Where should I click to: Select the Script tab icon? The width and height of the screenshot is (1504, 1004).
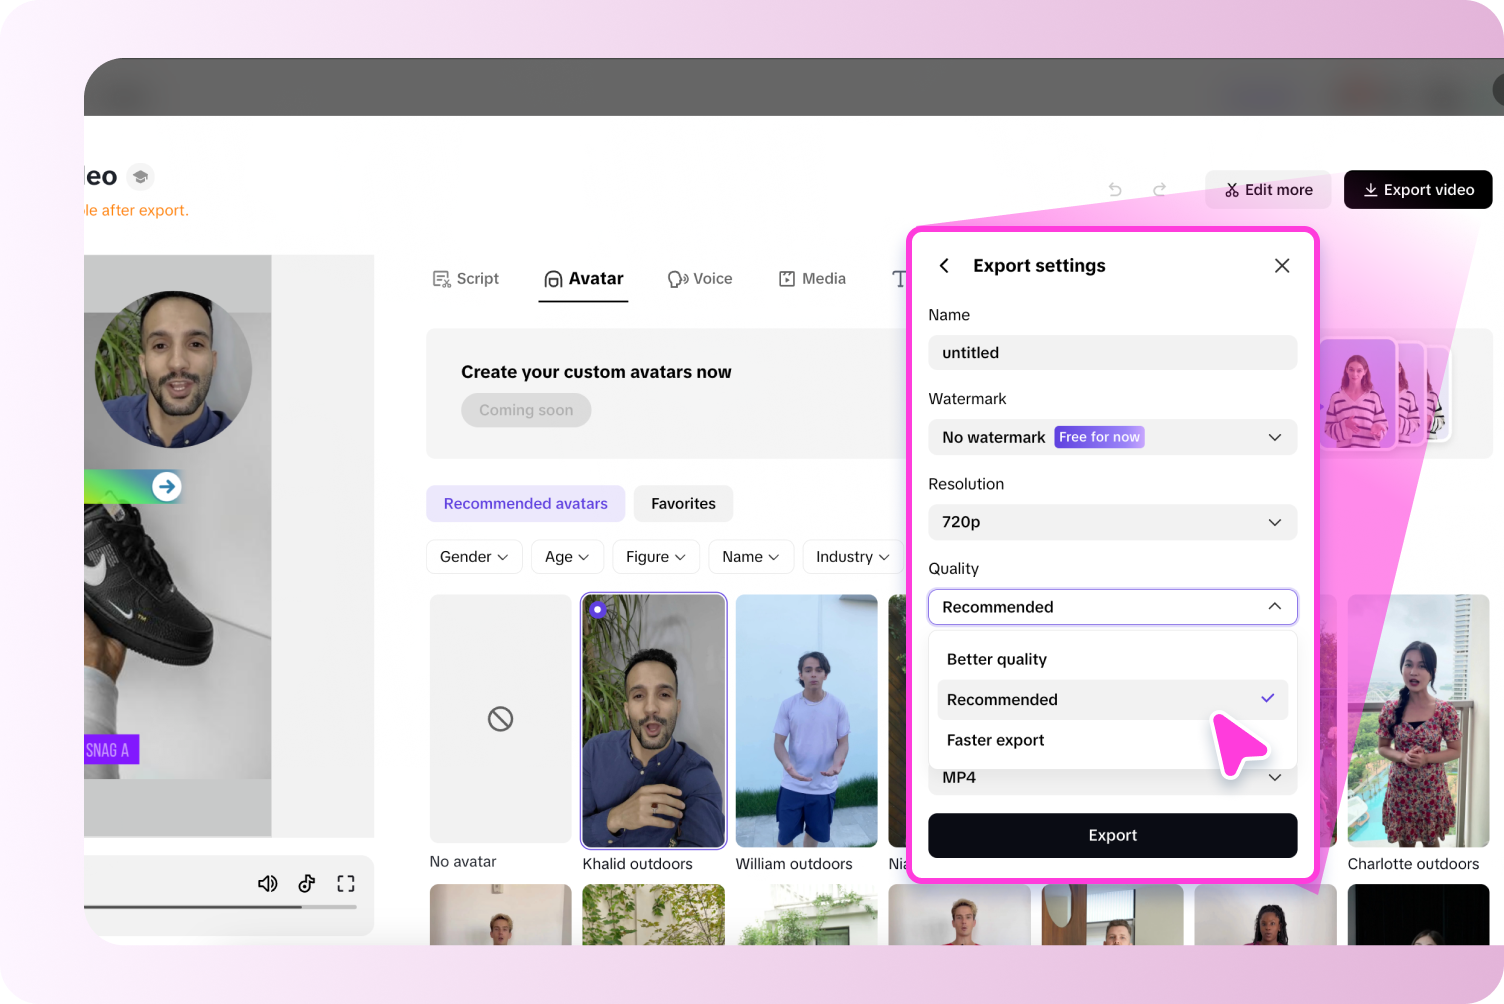point(440,278)
